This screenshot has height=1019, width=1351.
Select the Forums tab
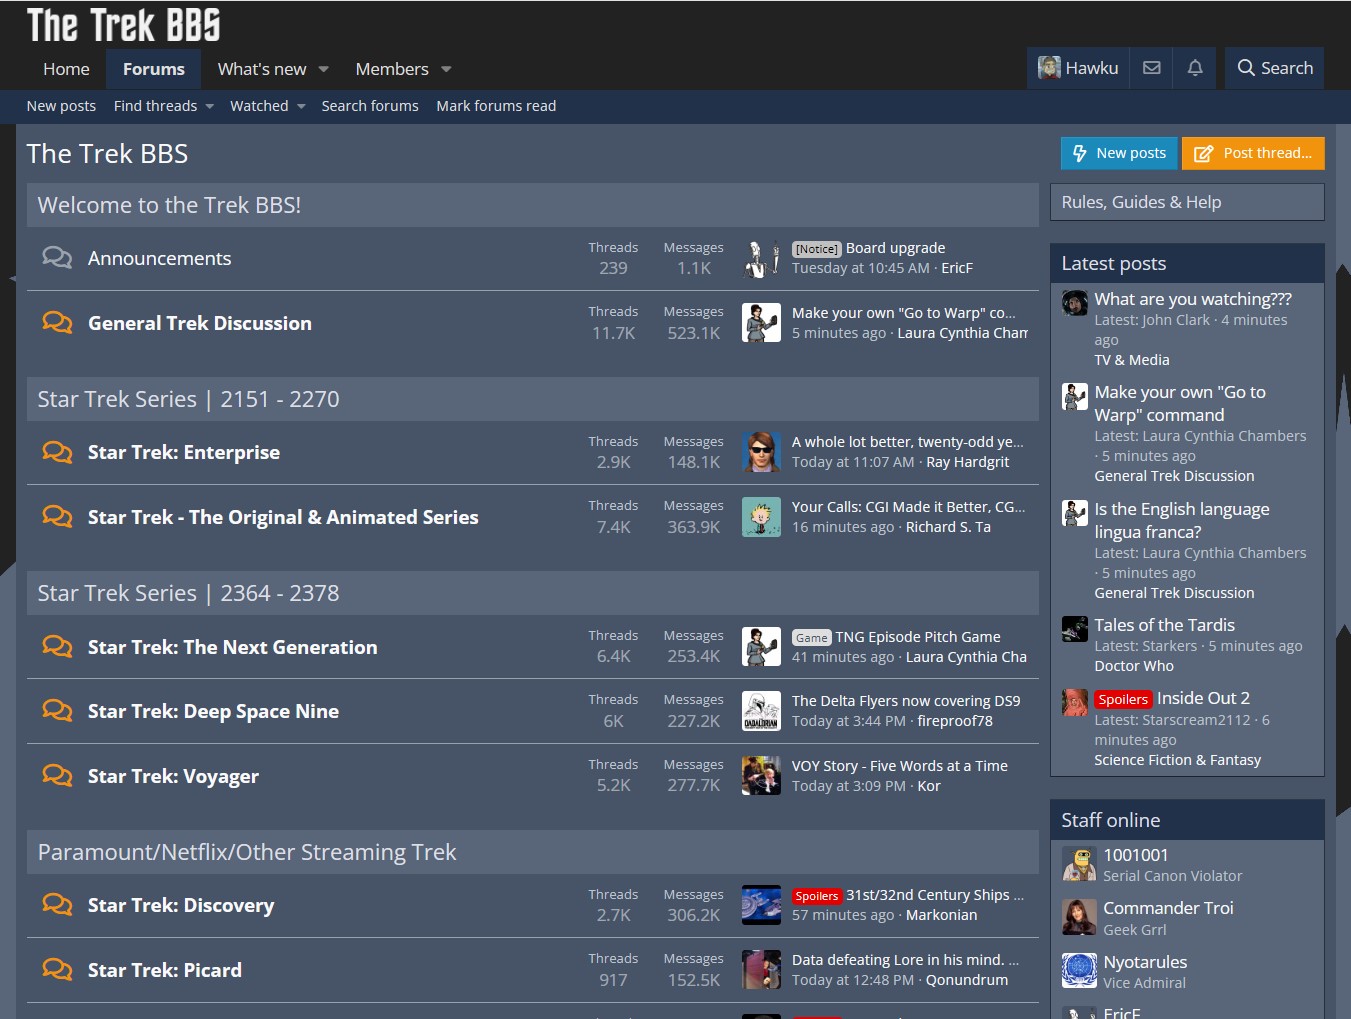154,69
